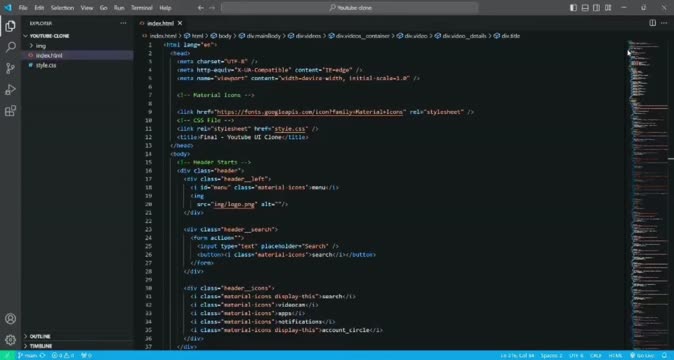
Task: Open the Selection menu
Action: point(62,8)
